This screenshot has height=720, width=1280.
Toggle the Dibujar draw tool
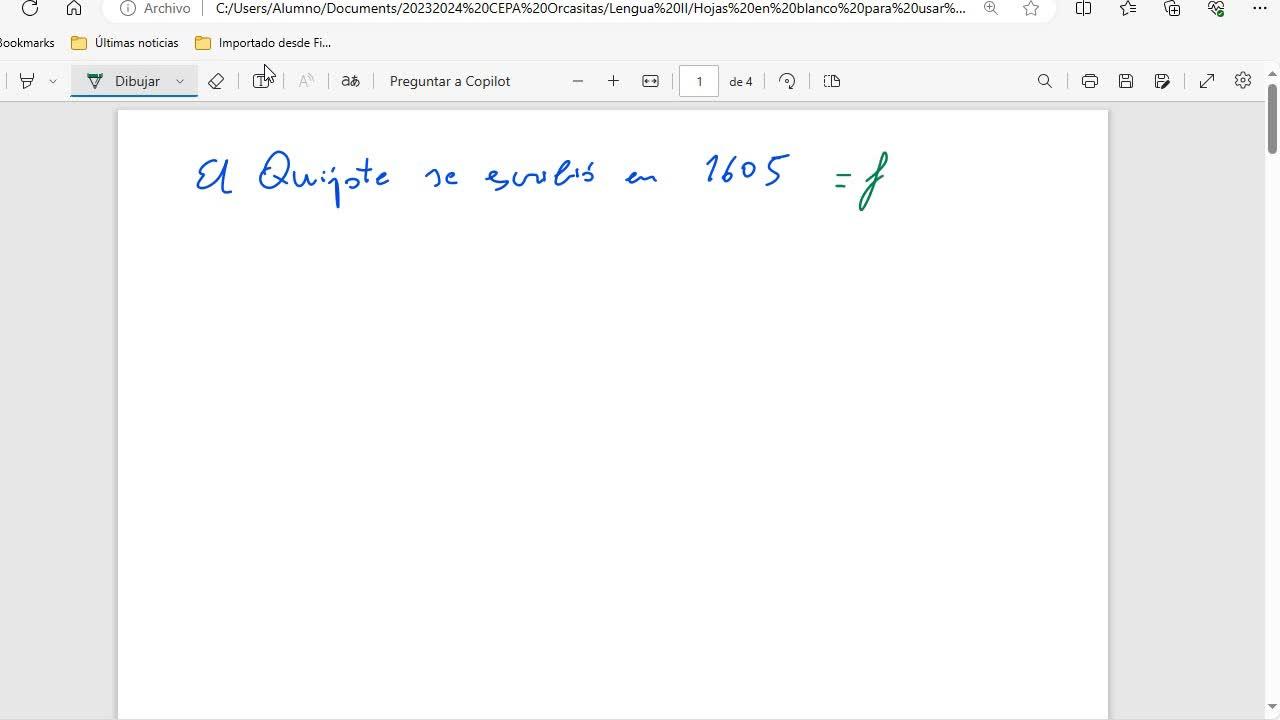(124, 81)
